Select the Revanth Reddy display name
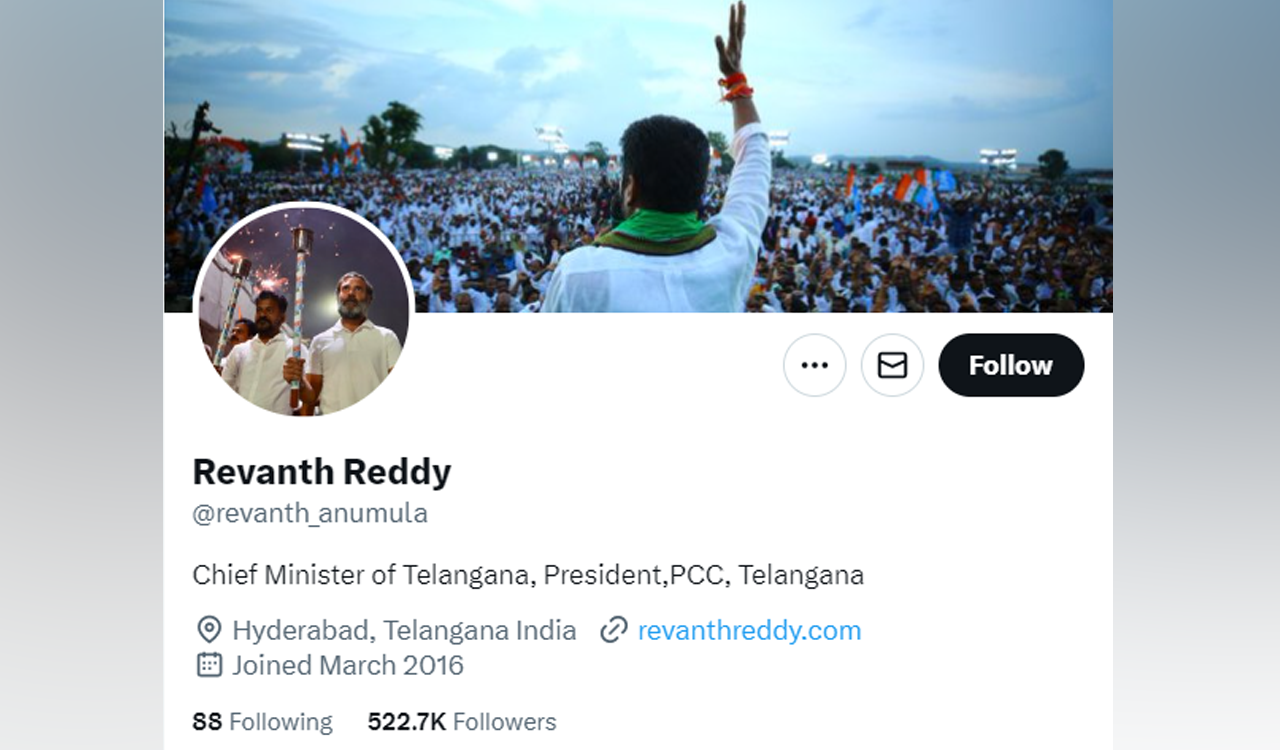The width and height of the screenshot is (1280, 750). 322,471
